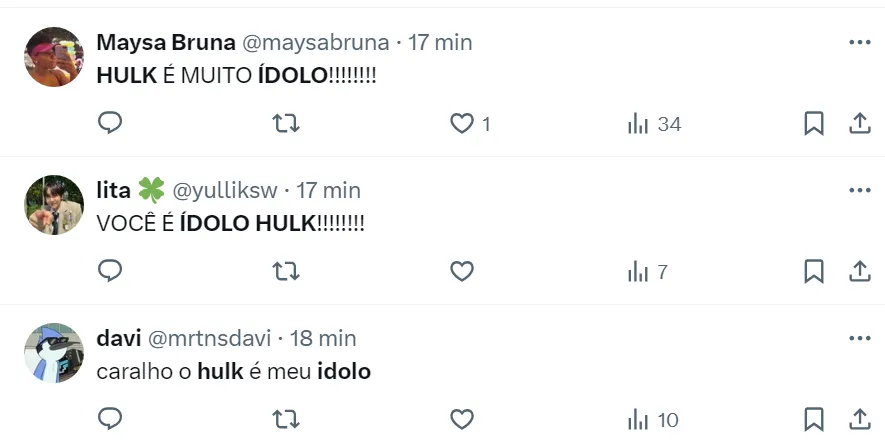The height and width of the screenshot is (443, 885).
Task: Repost Maysa Bruna's HULK tweet
Action: point(286,123)
